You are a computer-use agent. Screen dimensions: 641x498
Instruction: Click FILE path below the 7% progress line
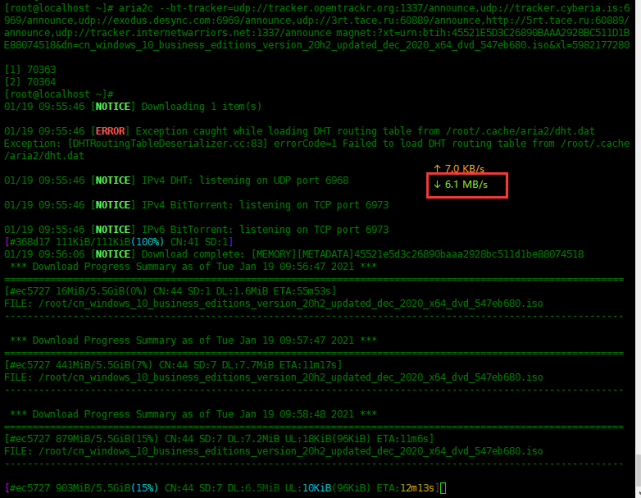tap(273, 377)
